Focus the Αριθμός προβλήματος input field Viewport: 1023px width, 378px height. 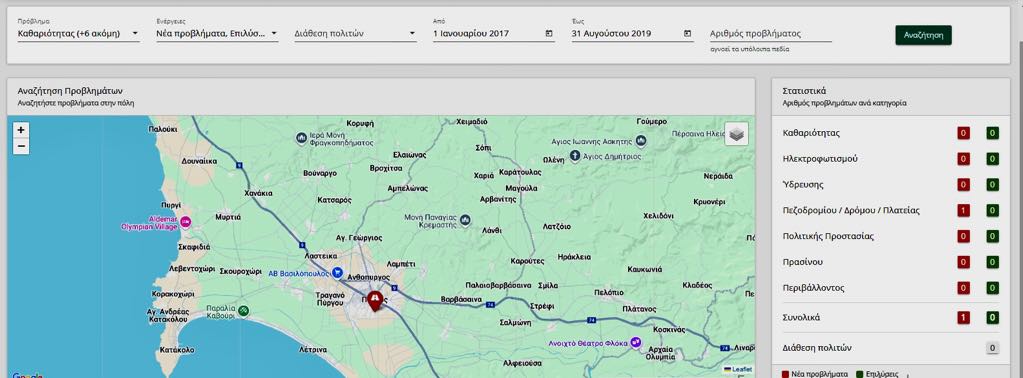pyautogui.click(x=771, y=33)
